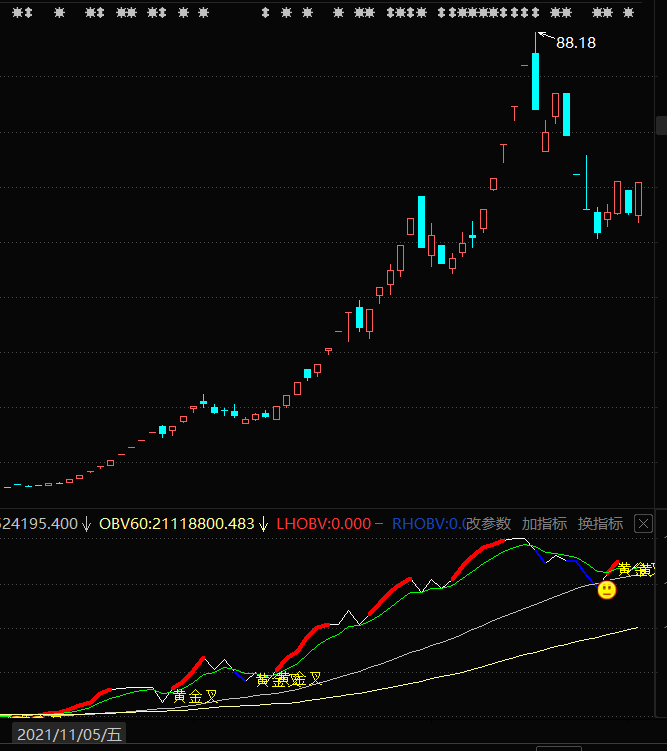The height and width of the screenshot is (751, 667).
Task: Click the down arrow after the OBV60 value
Action: [x=264, y=524]
